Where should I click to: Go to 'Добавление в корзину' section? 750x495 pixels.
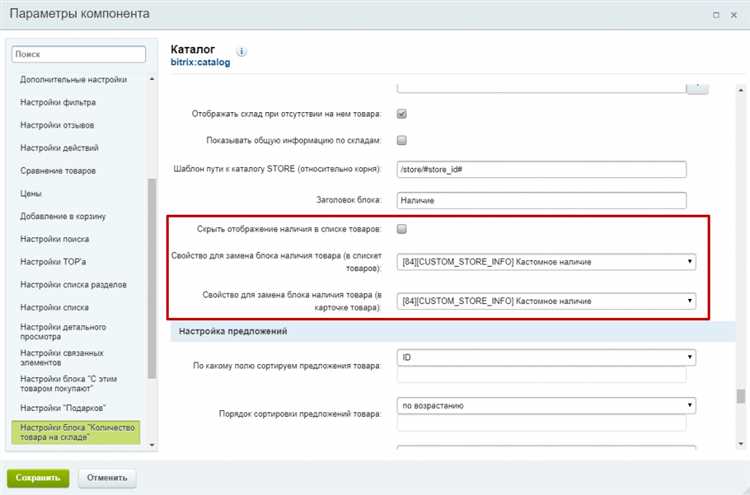click(x=63, y=217)
